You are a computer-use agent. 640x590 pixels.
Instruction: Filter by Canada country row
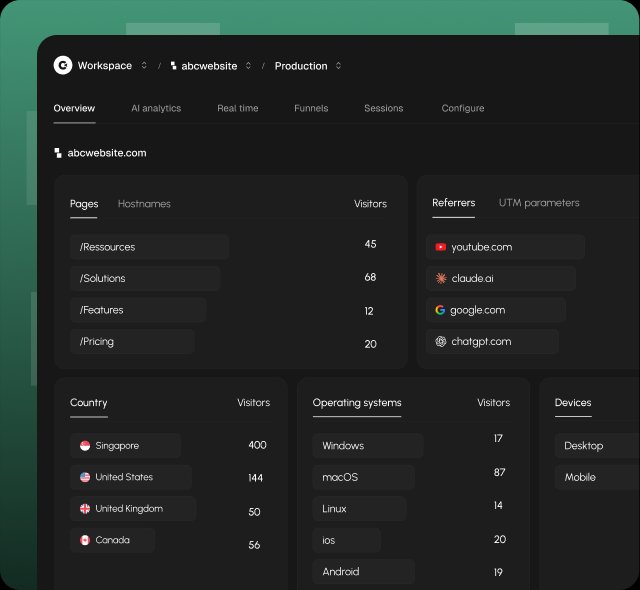[112, 540]
